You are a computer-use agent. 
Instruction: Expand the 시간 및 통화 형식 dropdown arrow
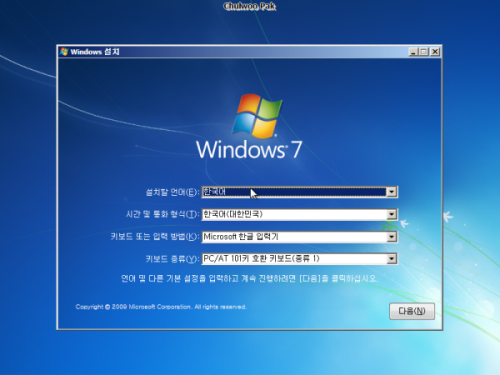[391, 214]
